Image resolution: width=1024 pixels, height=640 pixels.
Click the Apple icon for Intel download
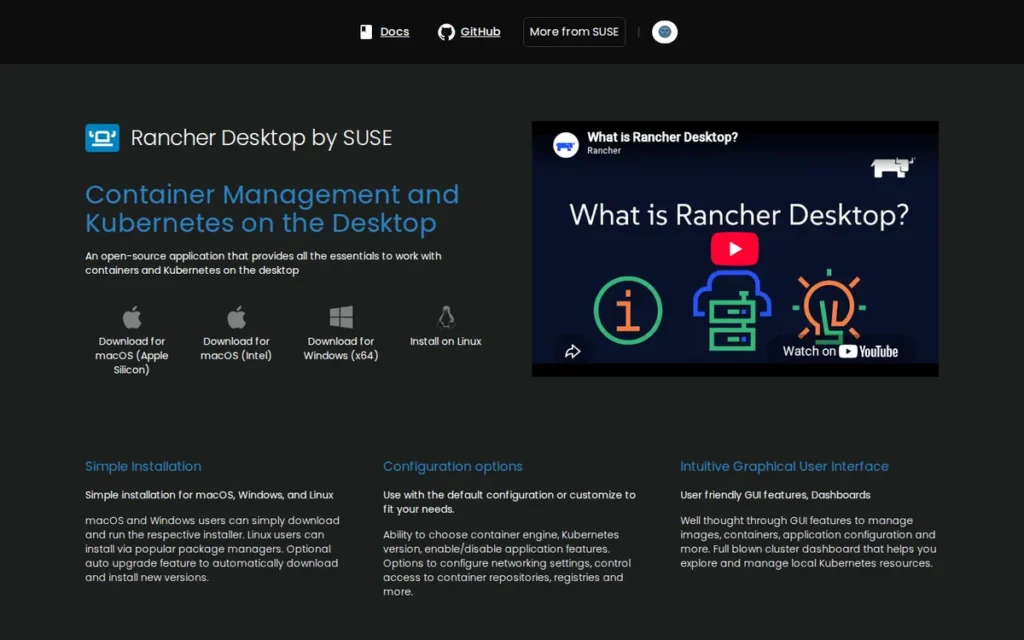click(236, 317)
